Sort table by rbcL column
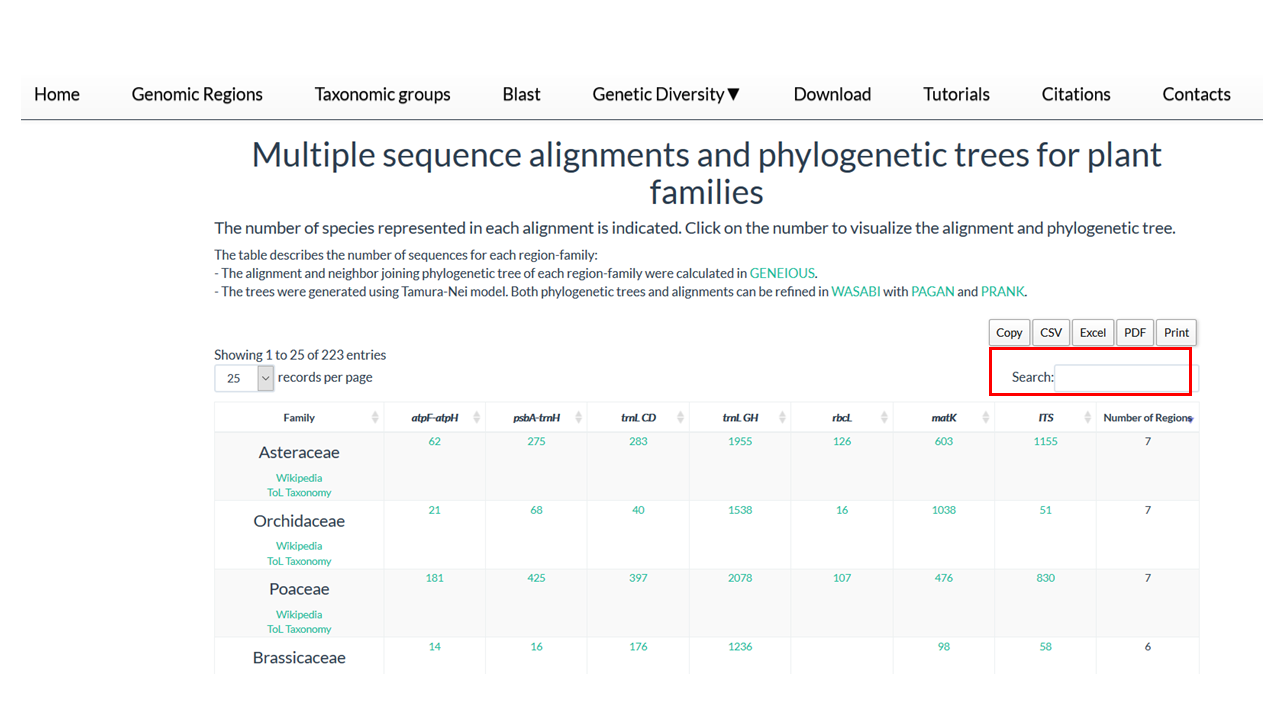The width and height of the screenshot is (1280, 720). pos(842,418)
